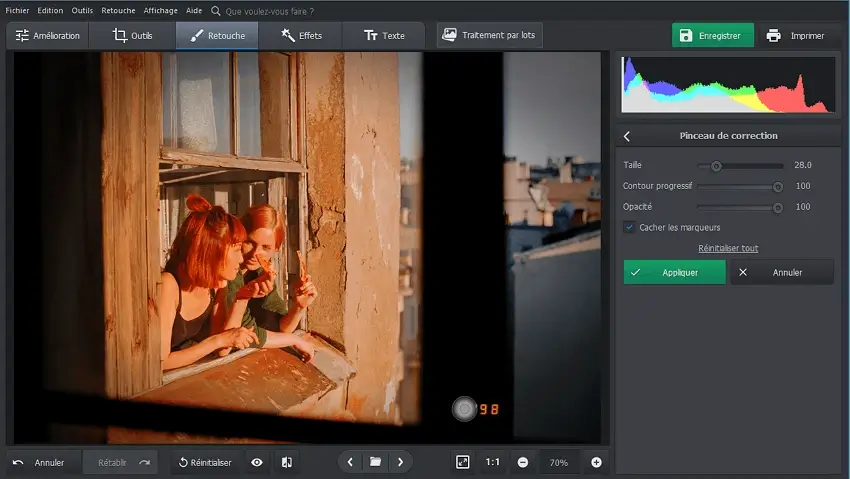Click the 70% zoom value
The image size is (850, 479).
point(559,463)
